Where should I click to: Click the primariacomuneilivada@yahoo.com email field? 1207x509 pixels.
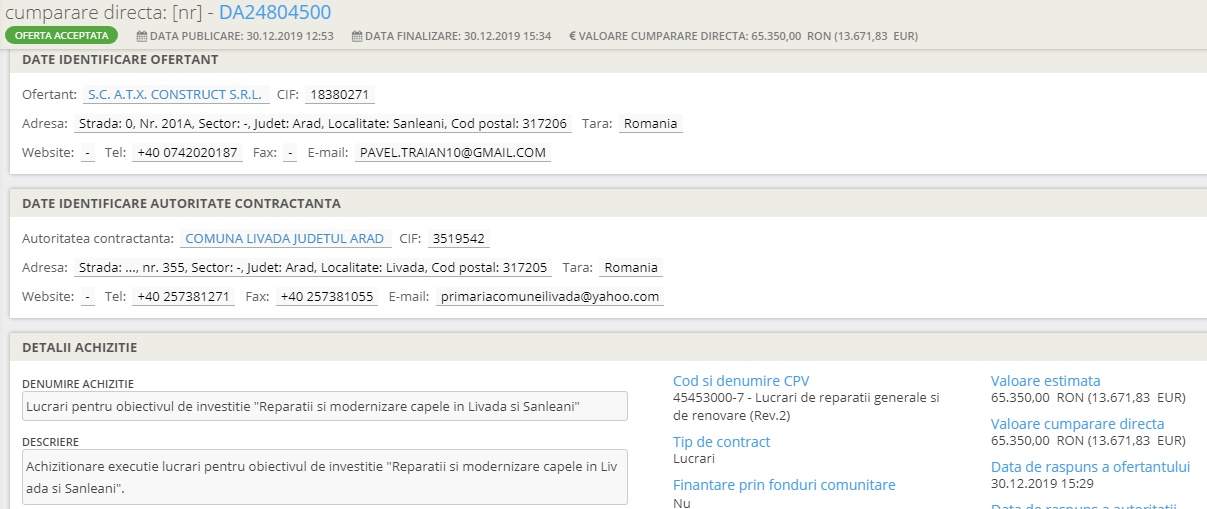[550, 297]
